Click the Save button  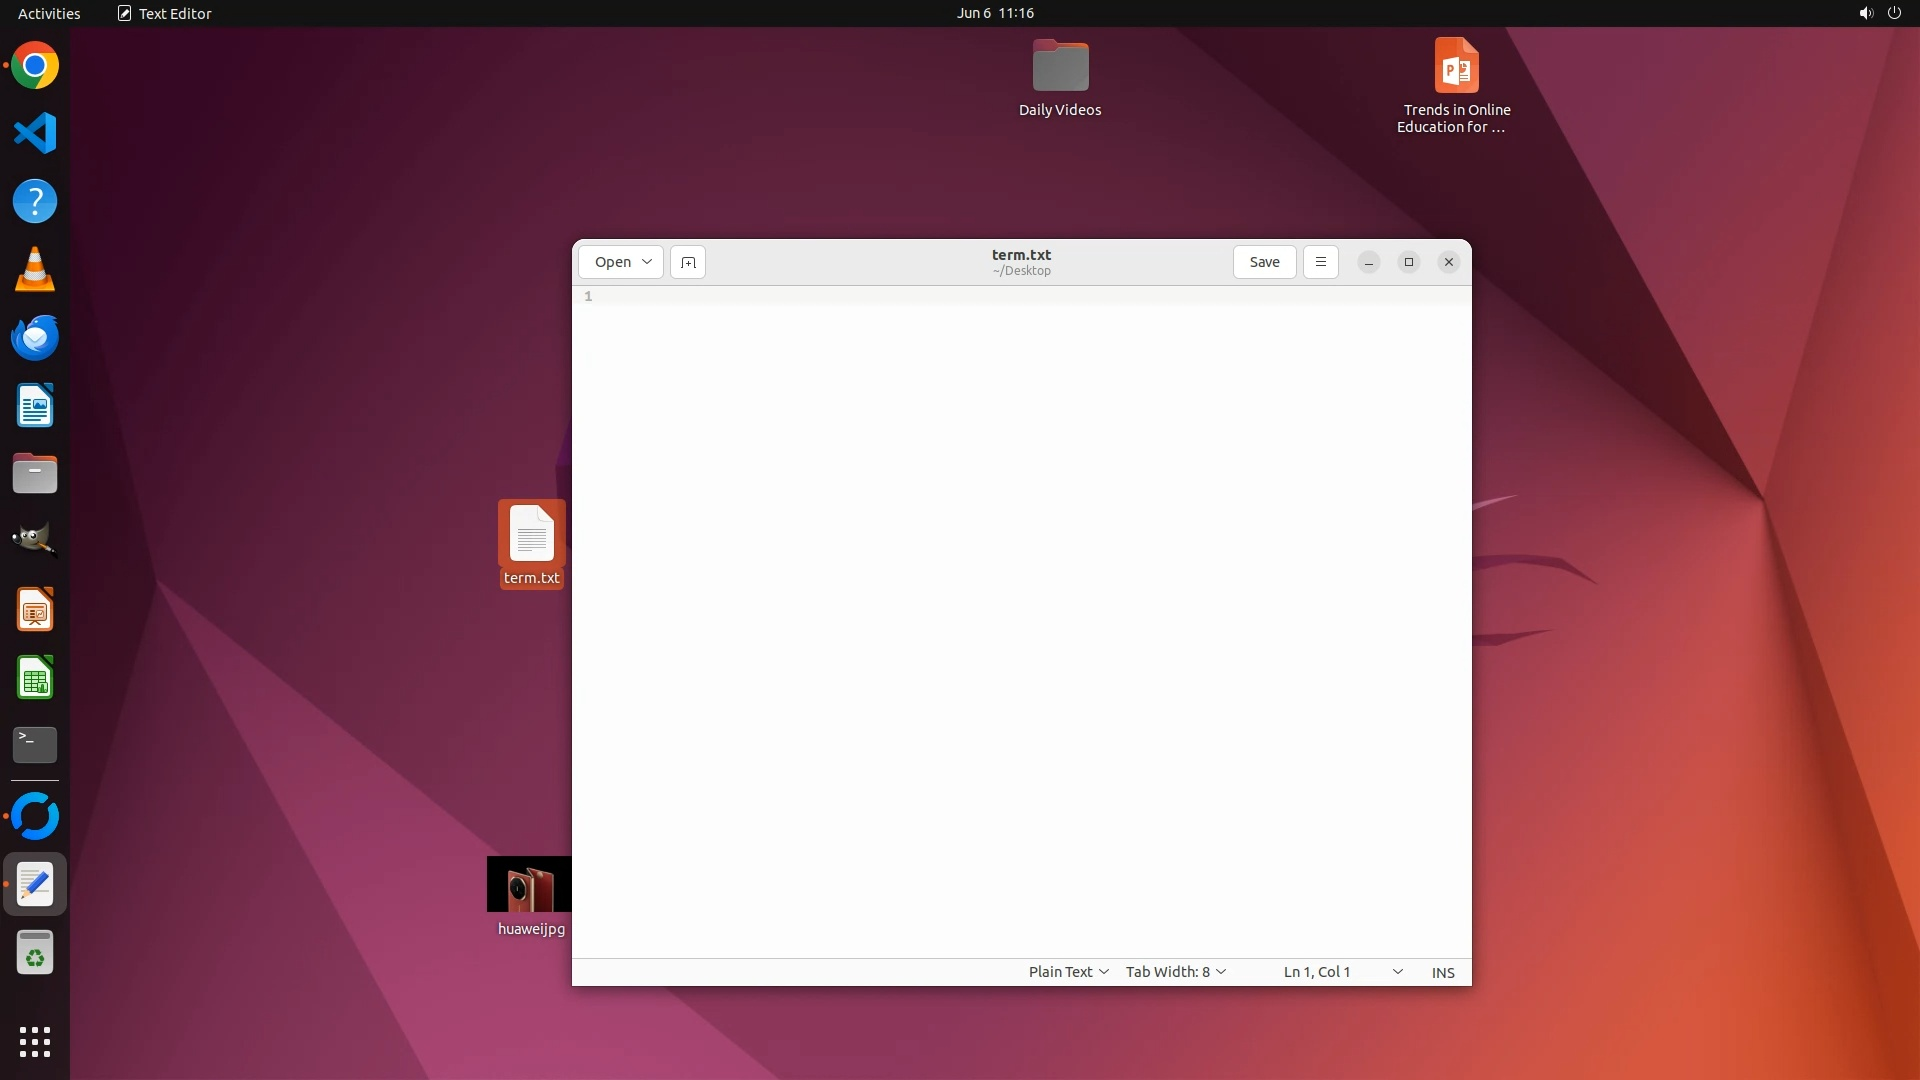1264,262
